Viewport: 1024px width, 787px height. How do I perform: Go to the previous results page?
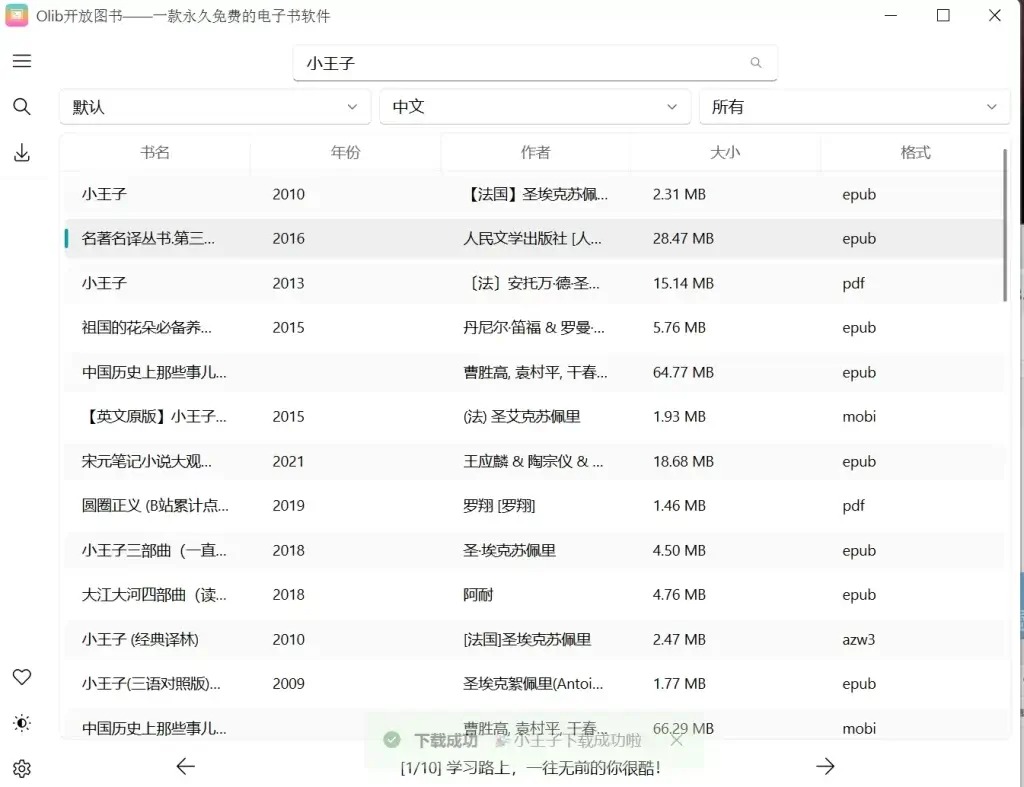point(185,766)
